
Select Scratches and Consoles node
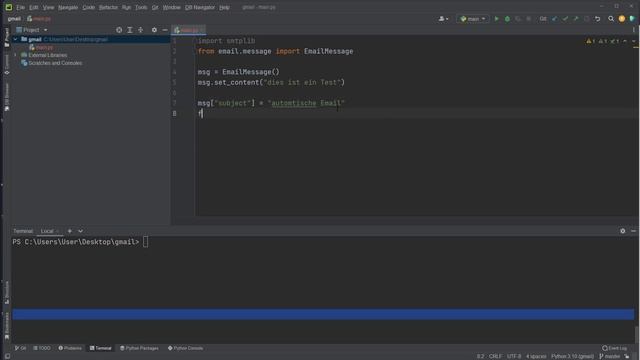[51, 63]
